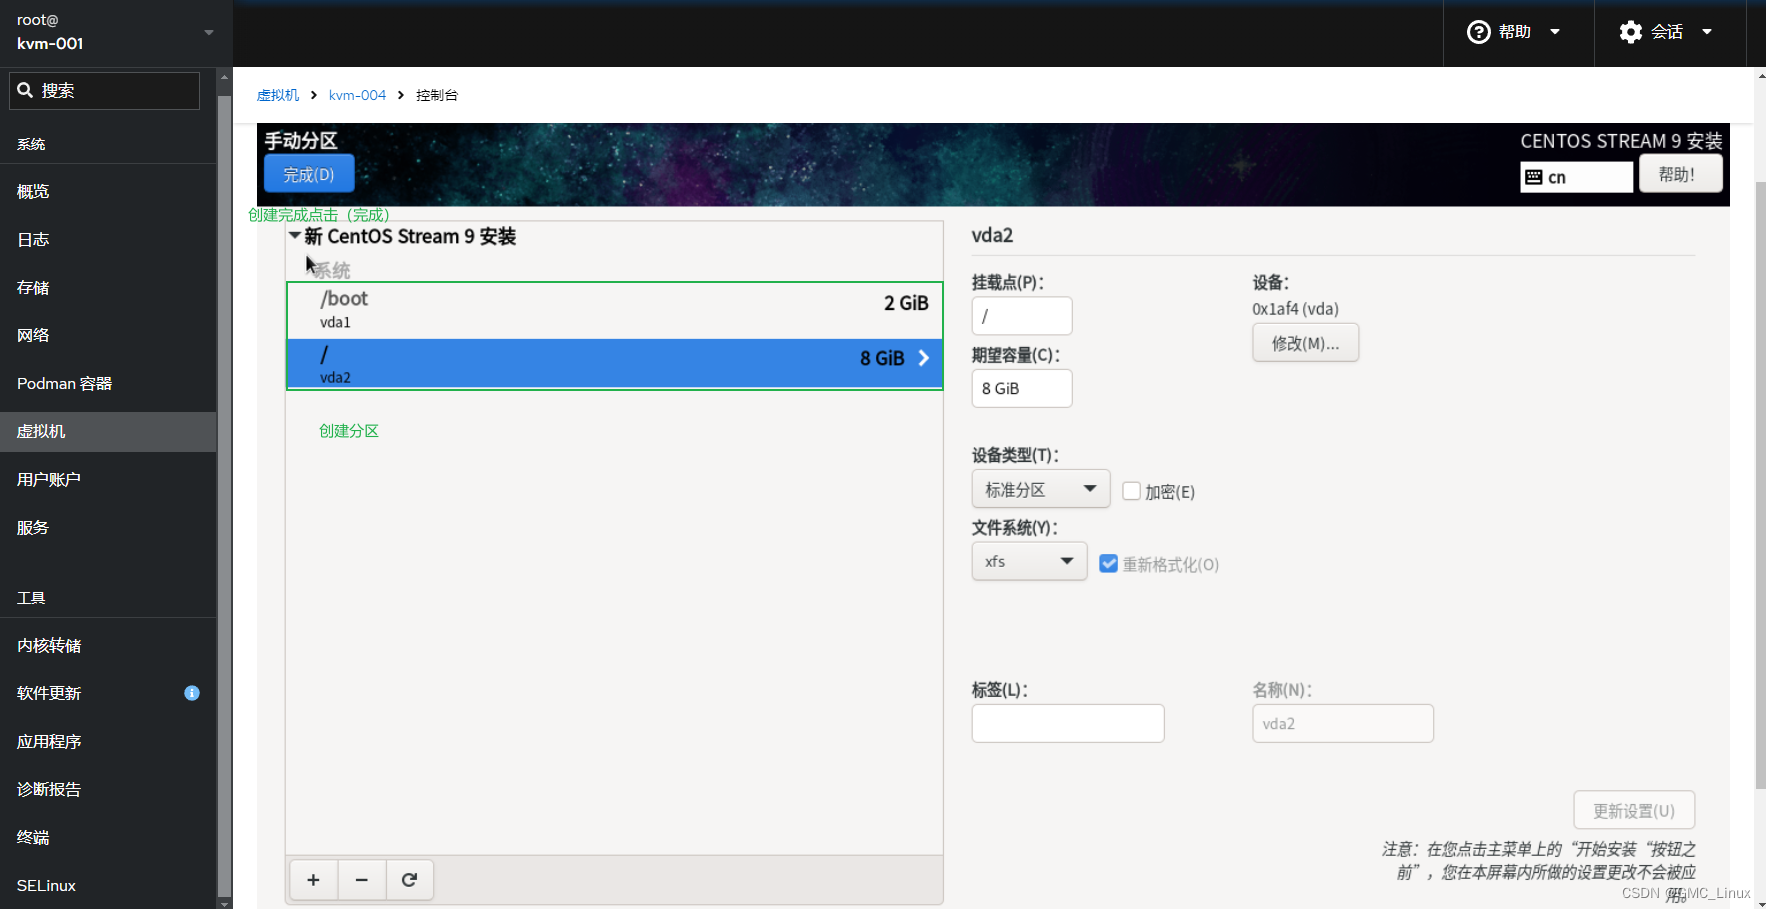Select 存储 in the sidebar
Screen dimensions: 1766x909
pos(32,287)
